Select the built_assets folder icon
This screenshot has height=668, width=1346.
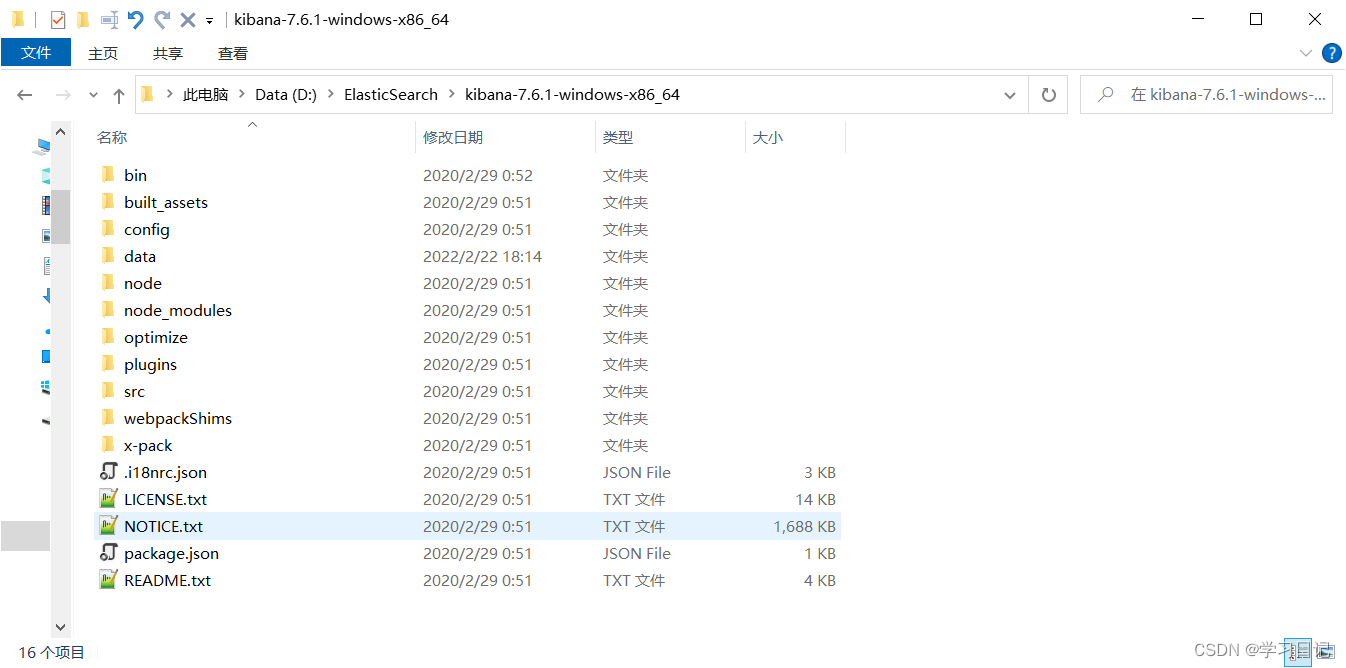(x=109, y=202)
